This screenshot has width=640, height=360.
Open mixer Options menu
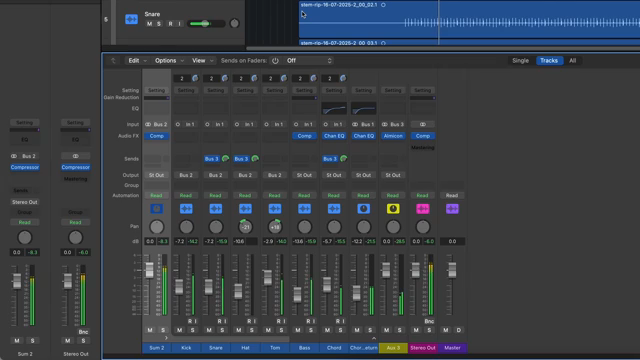tap(169, 60)
